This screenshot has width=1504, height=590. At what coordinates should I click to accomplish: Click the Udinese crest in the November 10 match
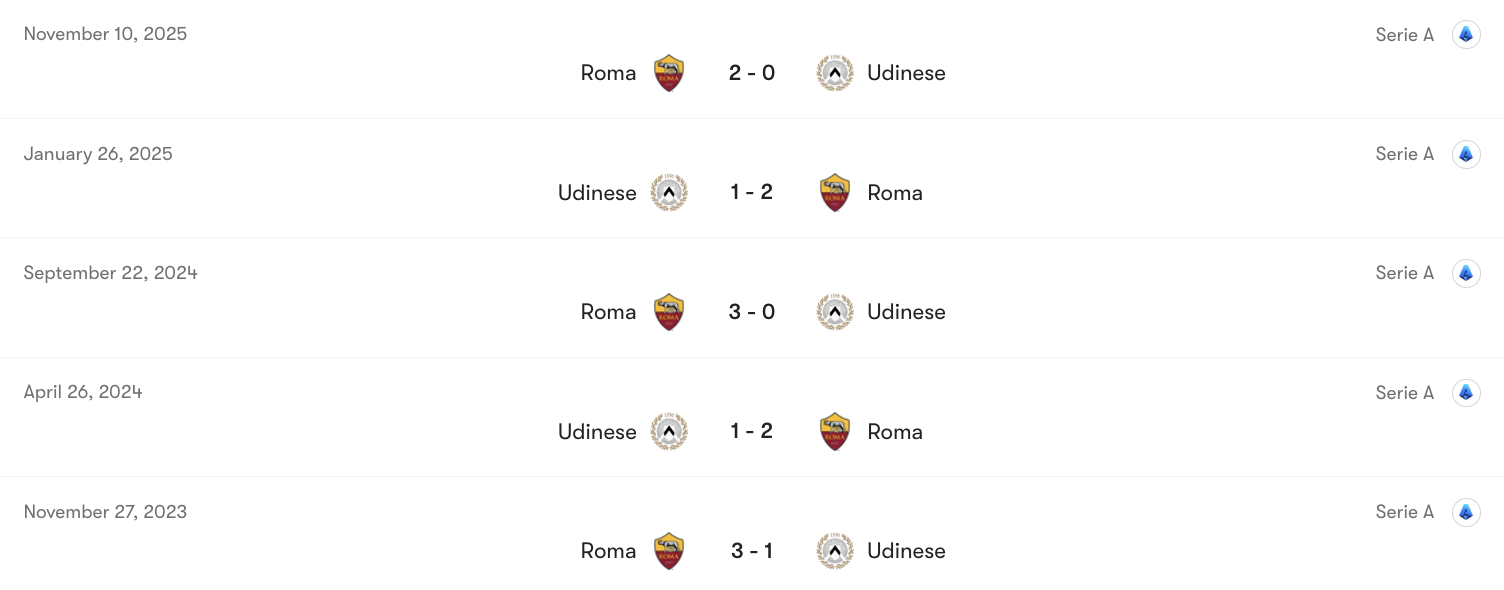click(835, 72)
